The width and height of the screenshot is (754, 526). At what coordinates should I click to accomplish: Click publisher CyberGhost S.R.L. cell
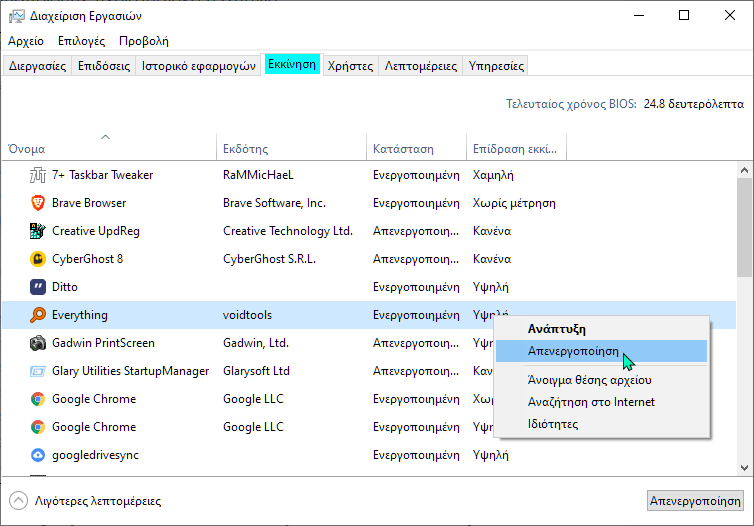269,259
